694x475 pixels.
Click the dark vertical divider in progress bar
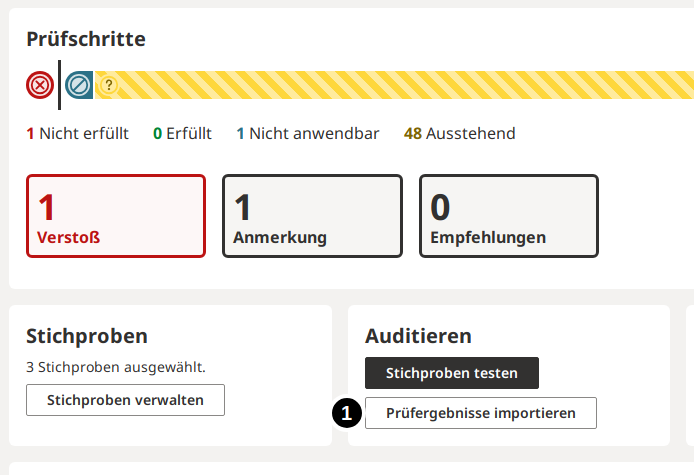59,85
